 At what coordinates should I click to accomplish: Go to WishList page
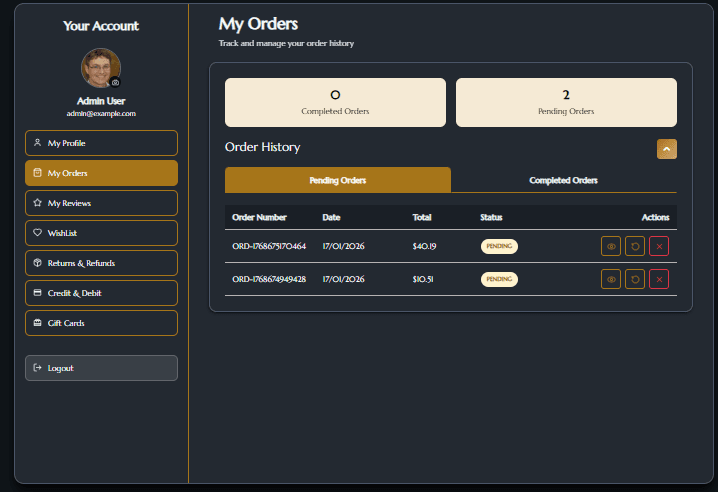pyautogui.click(x=101, y=233)
